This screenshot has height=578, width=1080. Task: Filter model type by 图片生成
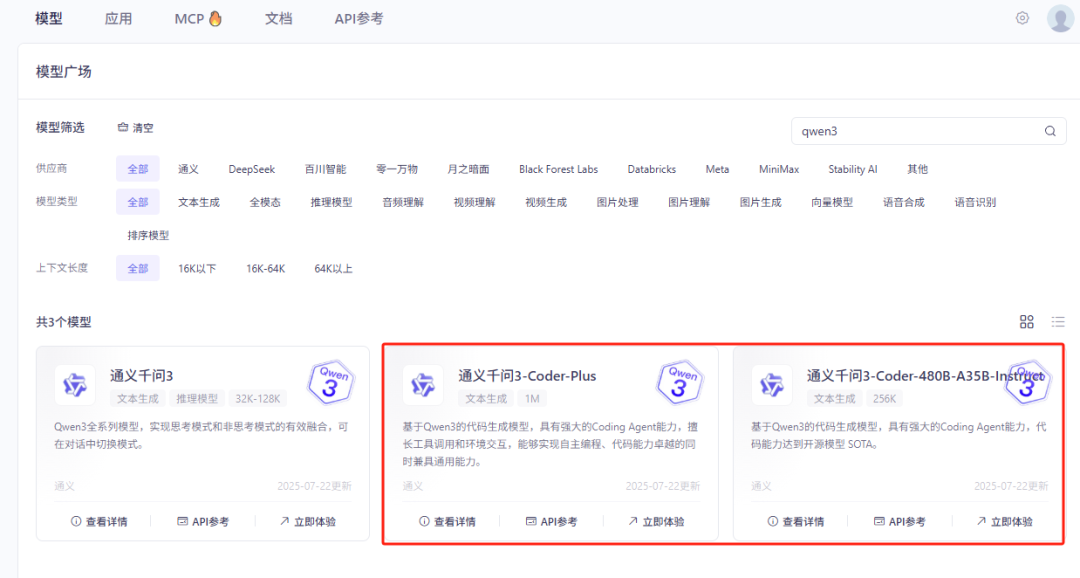761,202
